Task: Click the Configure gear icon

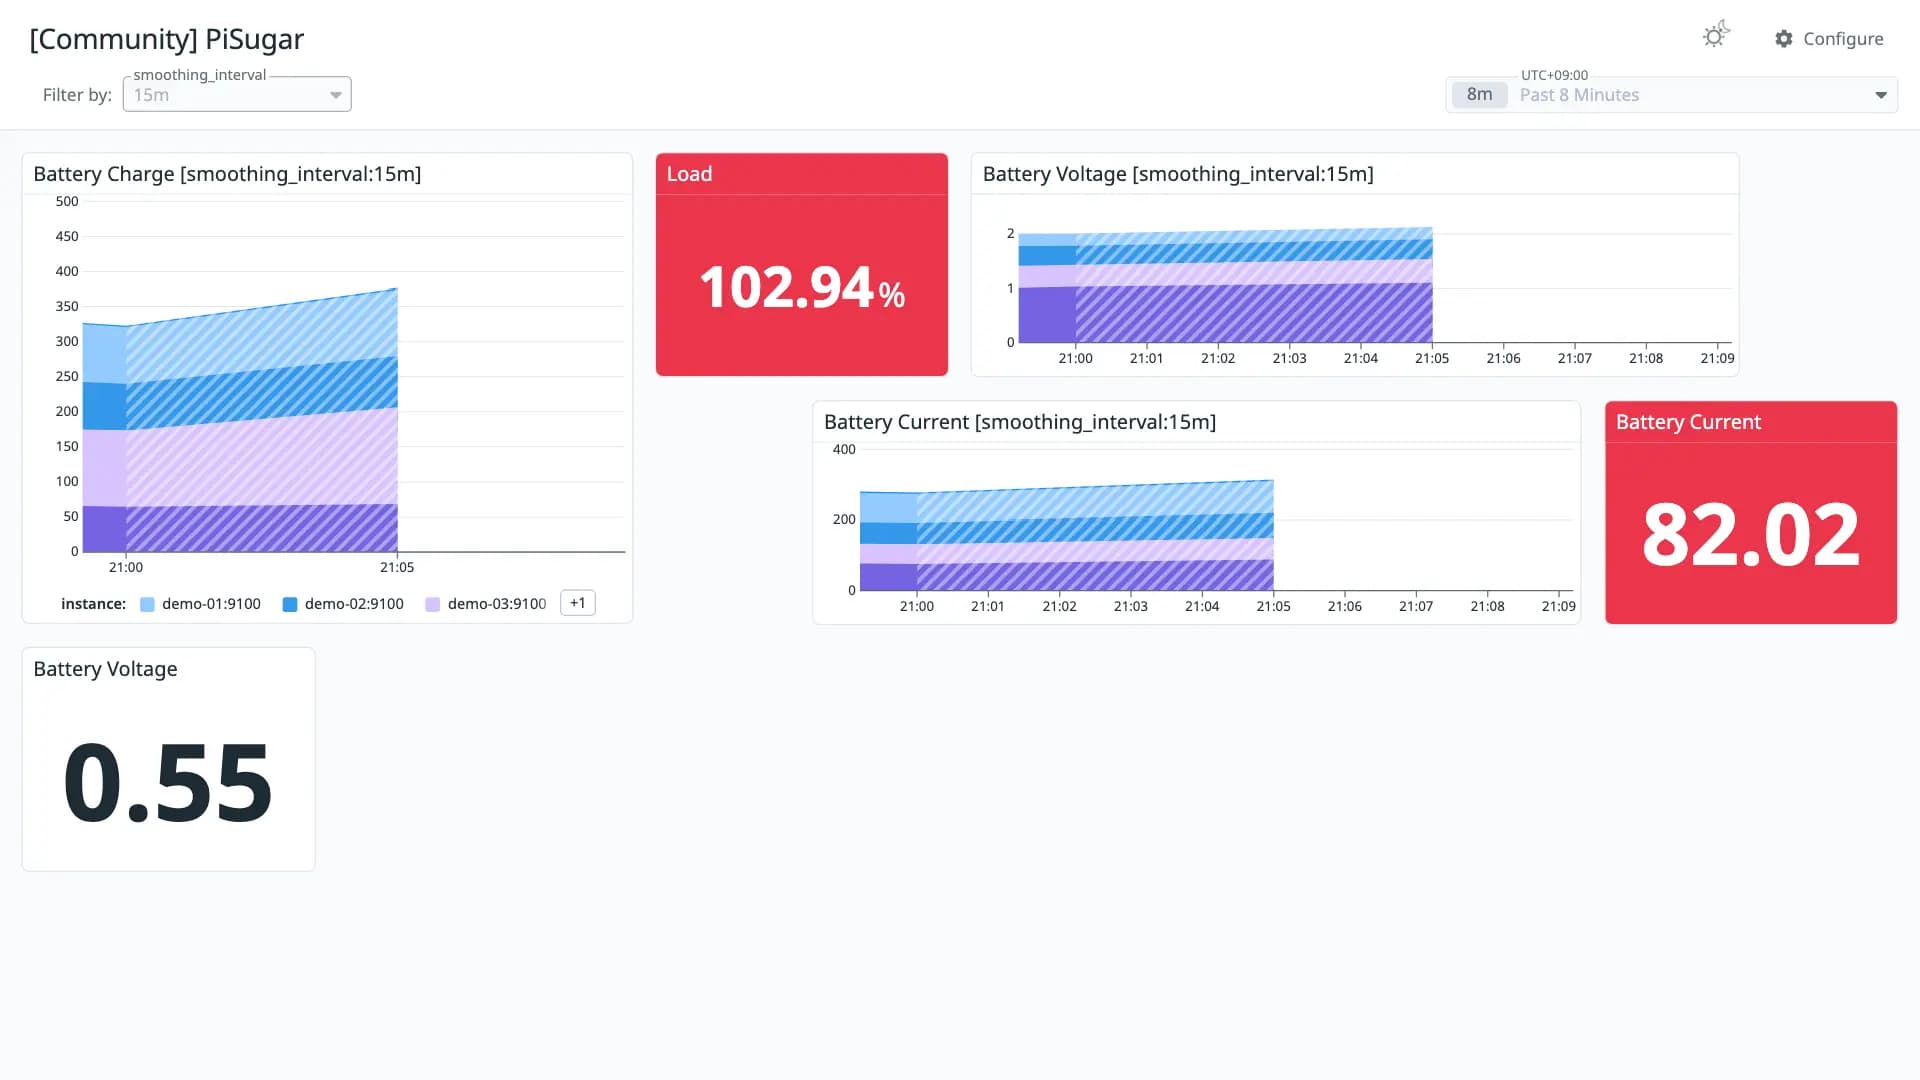Action: 1784,39
